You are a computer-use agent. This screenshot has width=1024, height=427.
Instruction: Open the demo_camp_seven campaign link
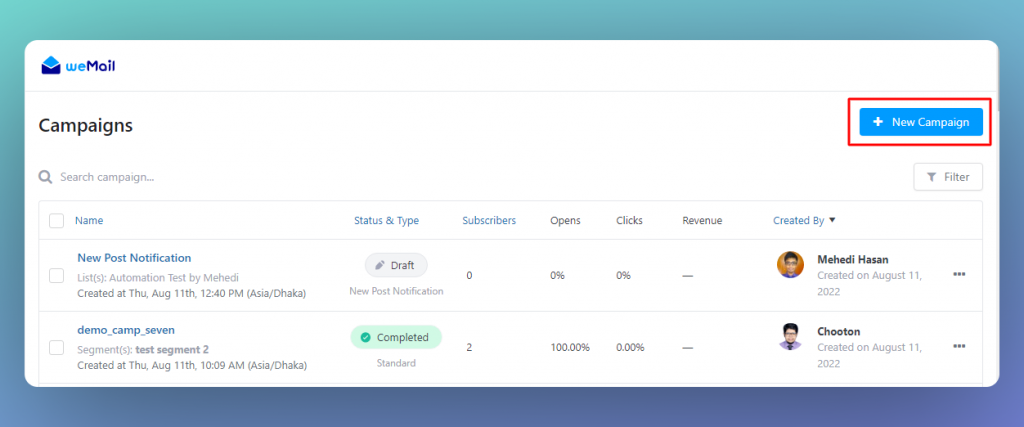[x=126, y=330]
